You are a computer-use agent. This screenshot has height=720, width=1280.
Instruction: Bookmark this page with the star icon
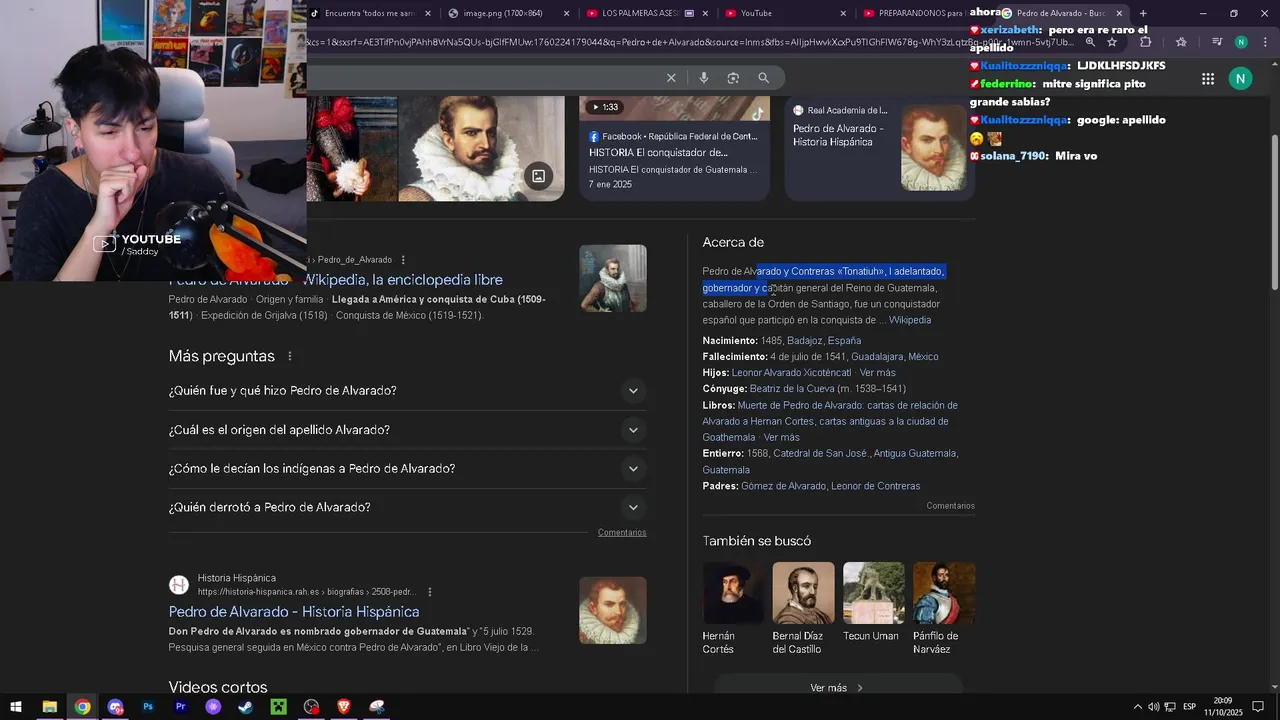(1112, 42)
